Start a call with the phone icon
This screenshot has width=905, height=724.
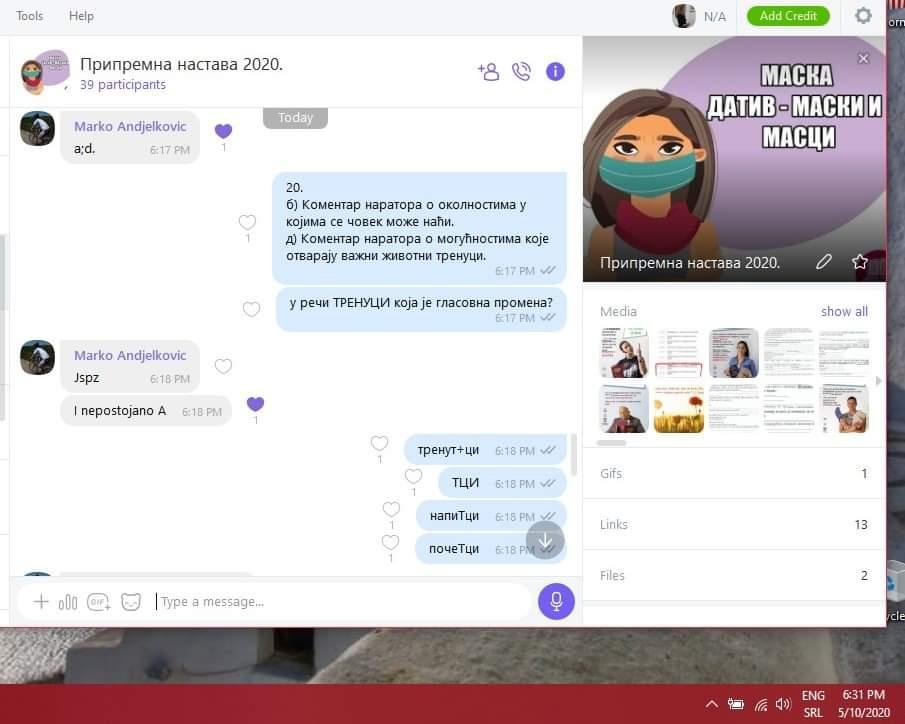coord(521,71)
